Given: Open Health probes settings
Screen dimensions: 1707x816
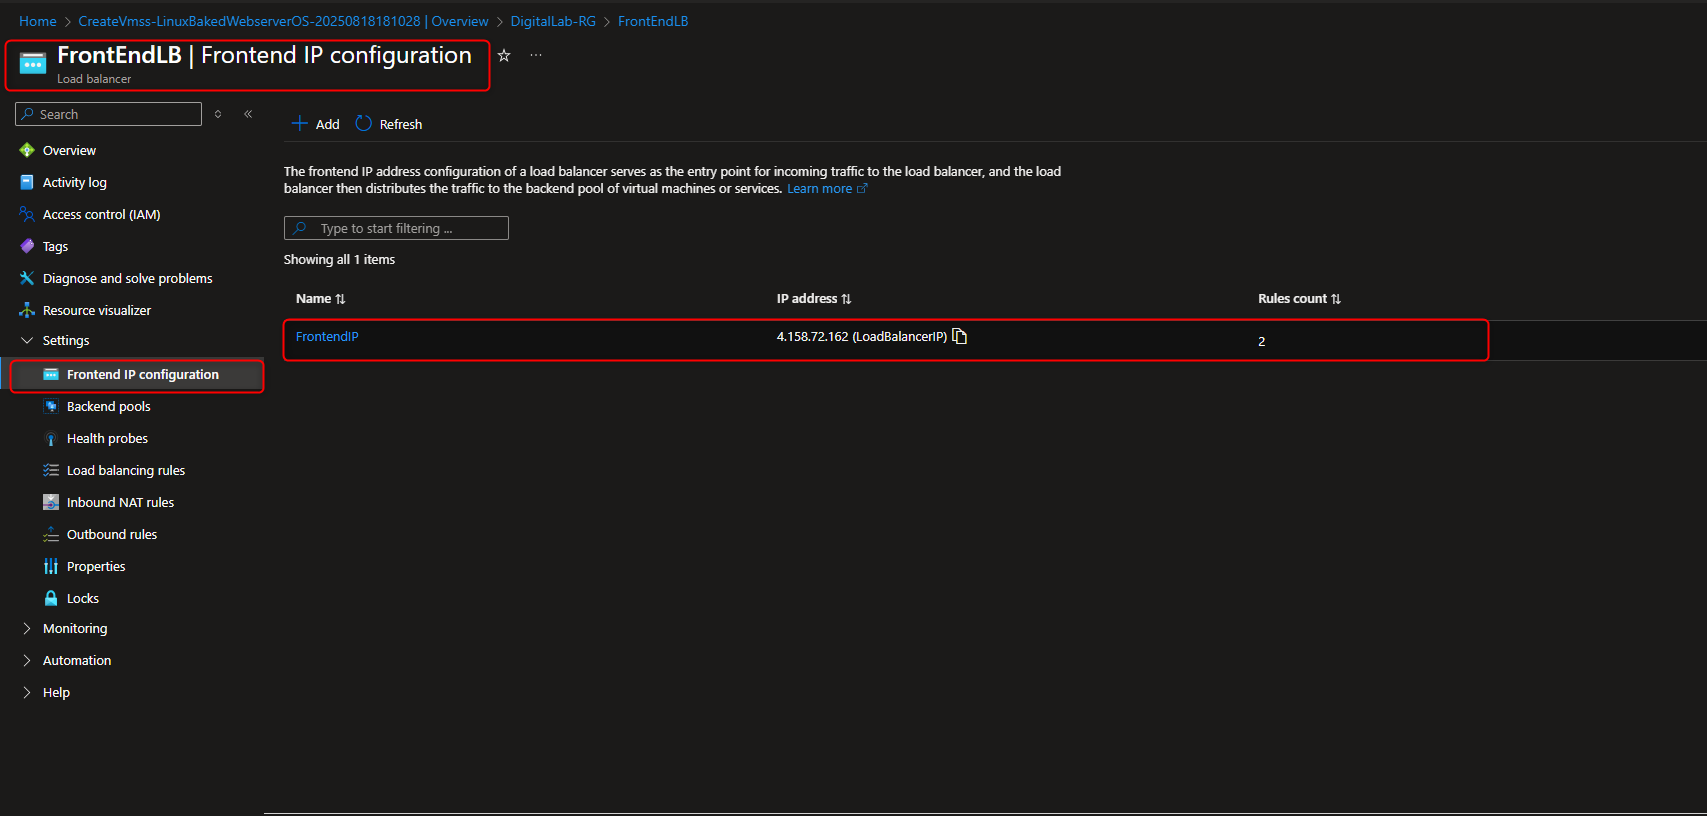Looking at the screenshot, I should 107,438.
